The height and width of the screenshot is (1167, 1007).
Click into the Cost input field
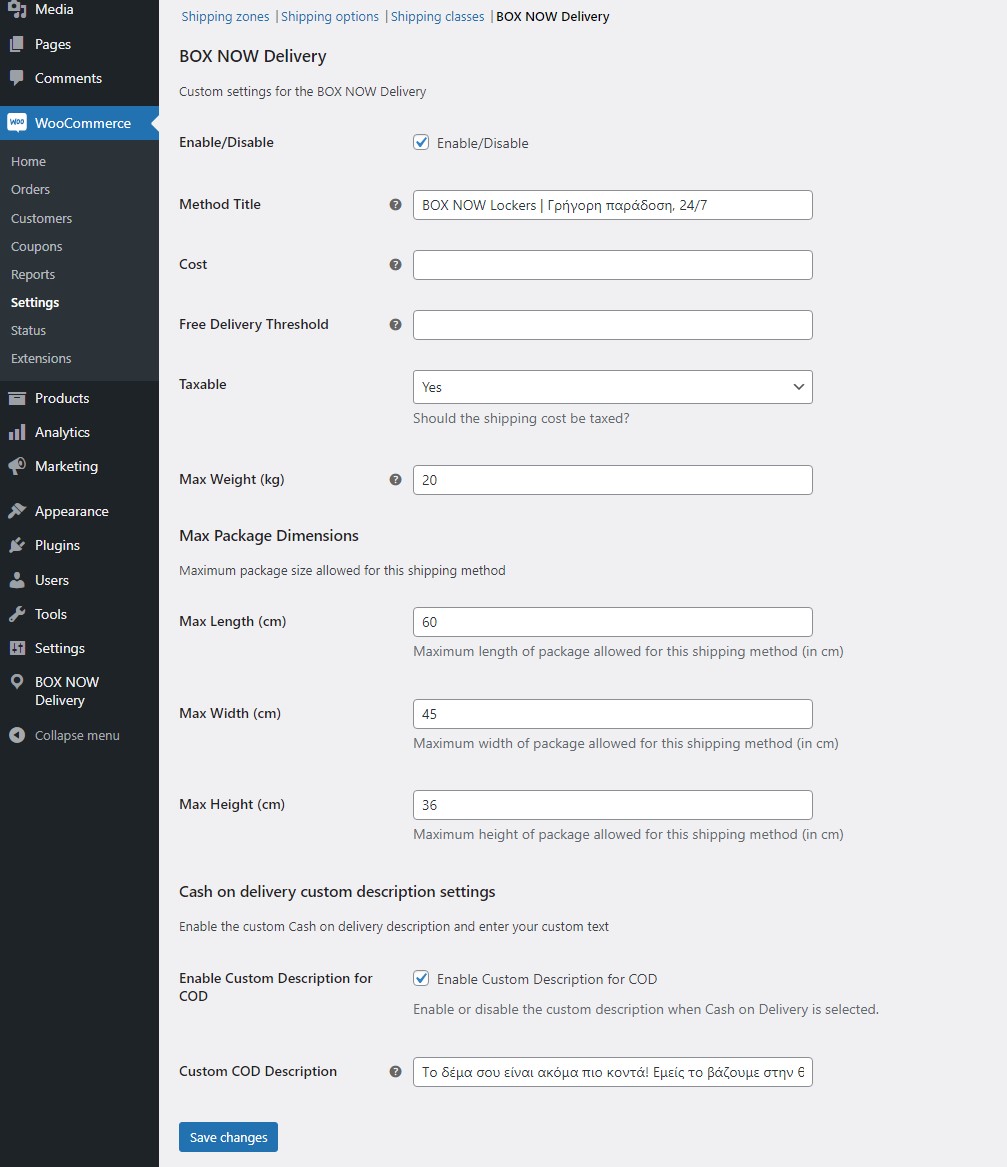point(612,265)
